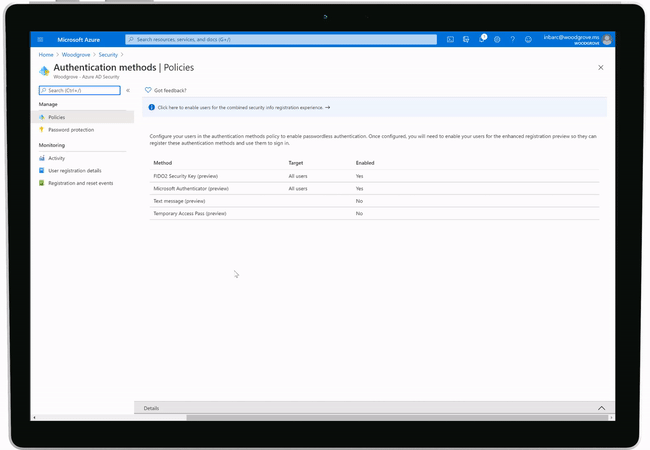Open FIDO2 Security Key method
650x450 pixels.
(190, 175)
